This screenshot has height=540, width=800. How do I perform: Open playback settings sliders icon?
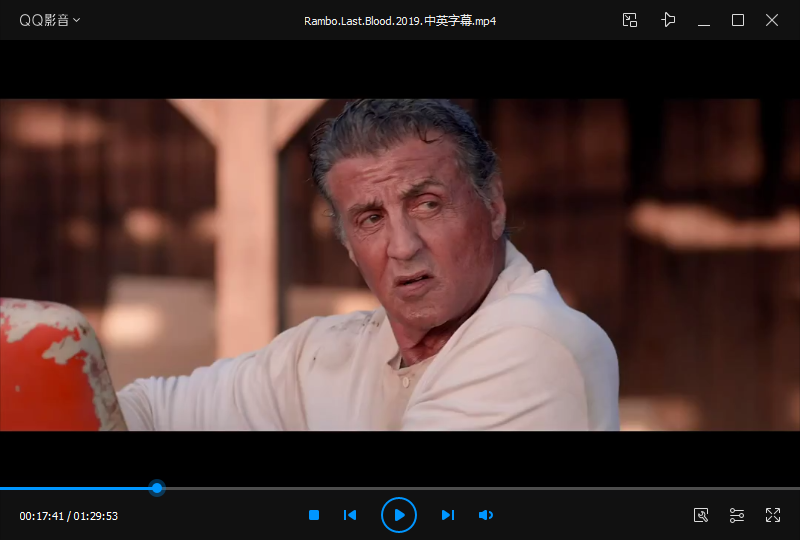pyautogui.click(x=737, y=515)
